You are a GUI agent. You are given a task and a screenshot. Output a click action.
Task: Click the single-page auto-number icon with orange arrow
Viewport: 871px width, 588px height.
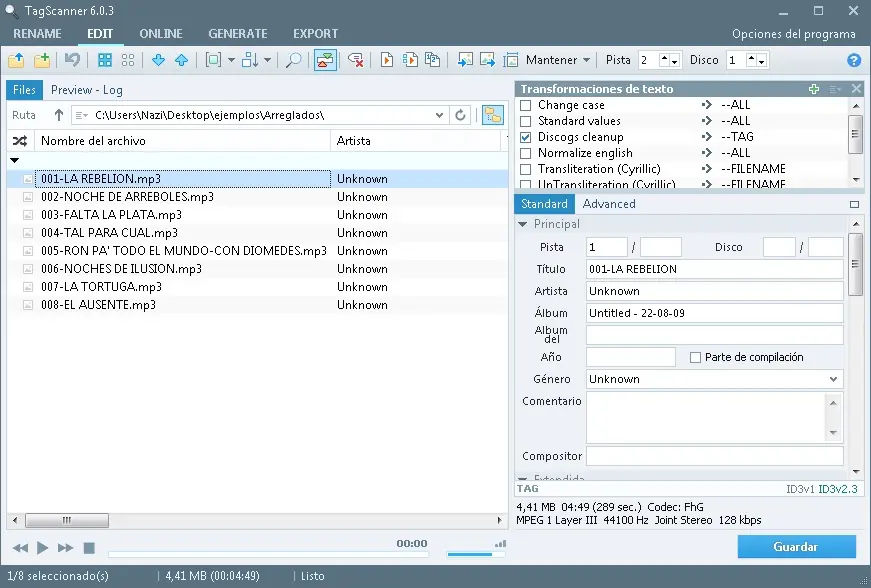(387, 60)
